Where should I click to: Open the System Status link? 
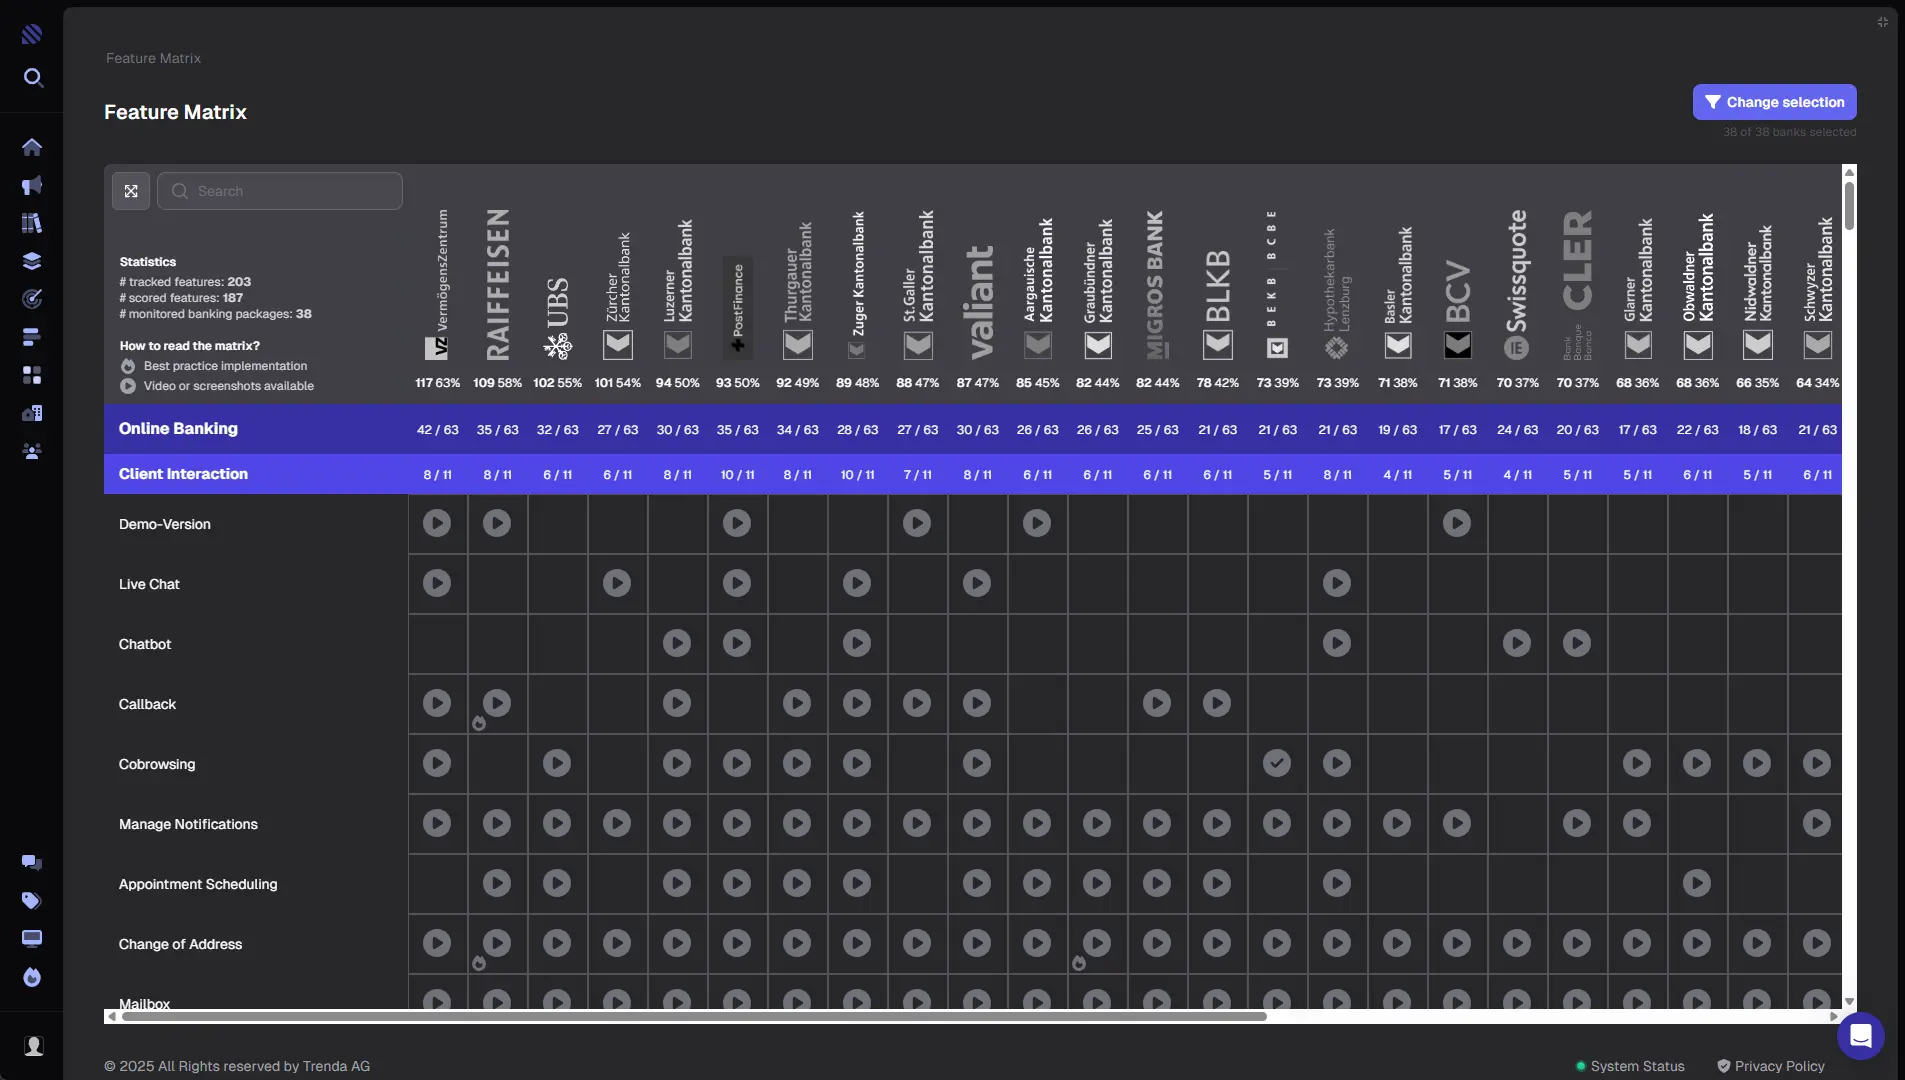pos(1636,1066)
